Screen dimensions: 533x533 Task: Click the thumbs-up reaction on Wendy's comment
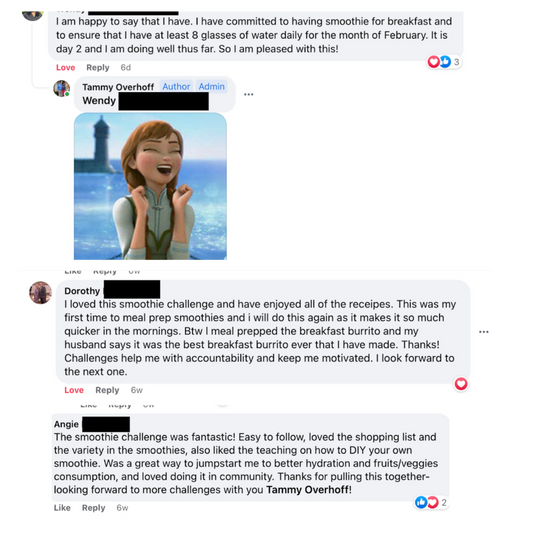[445, 62]
